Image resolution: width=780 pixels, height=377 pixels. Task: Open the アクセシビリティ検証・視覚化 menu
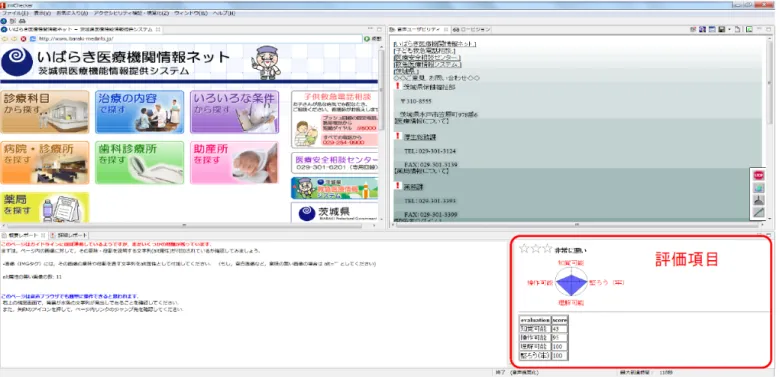click(x=131, y=13)
